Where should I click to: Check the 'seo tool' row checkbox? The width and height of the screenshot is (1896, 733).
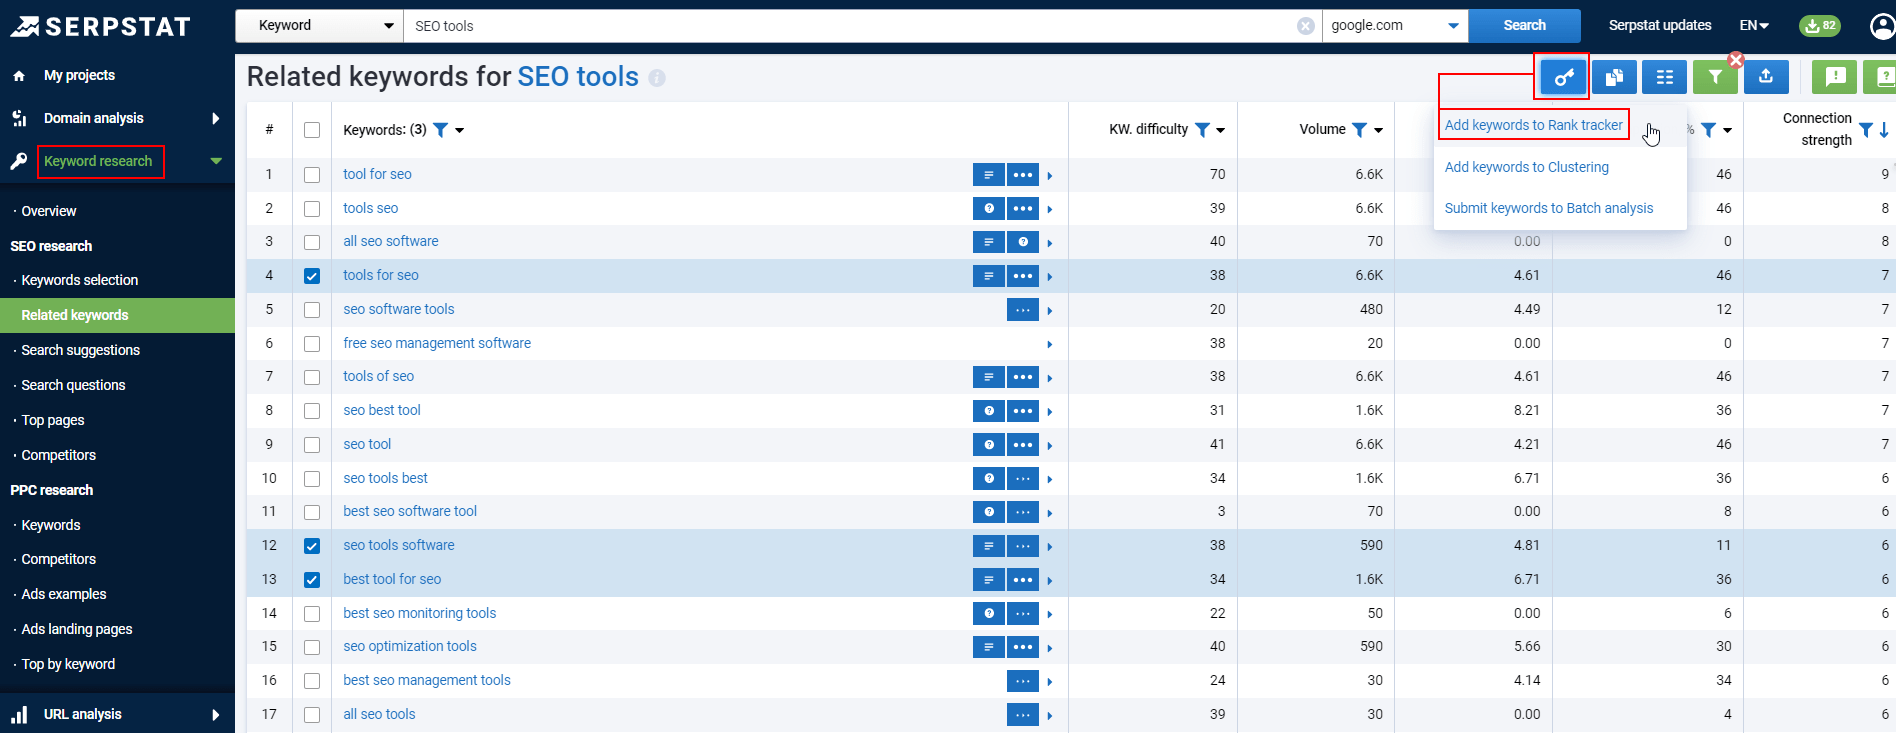312,445
